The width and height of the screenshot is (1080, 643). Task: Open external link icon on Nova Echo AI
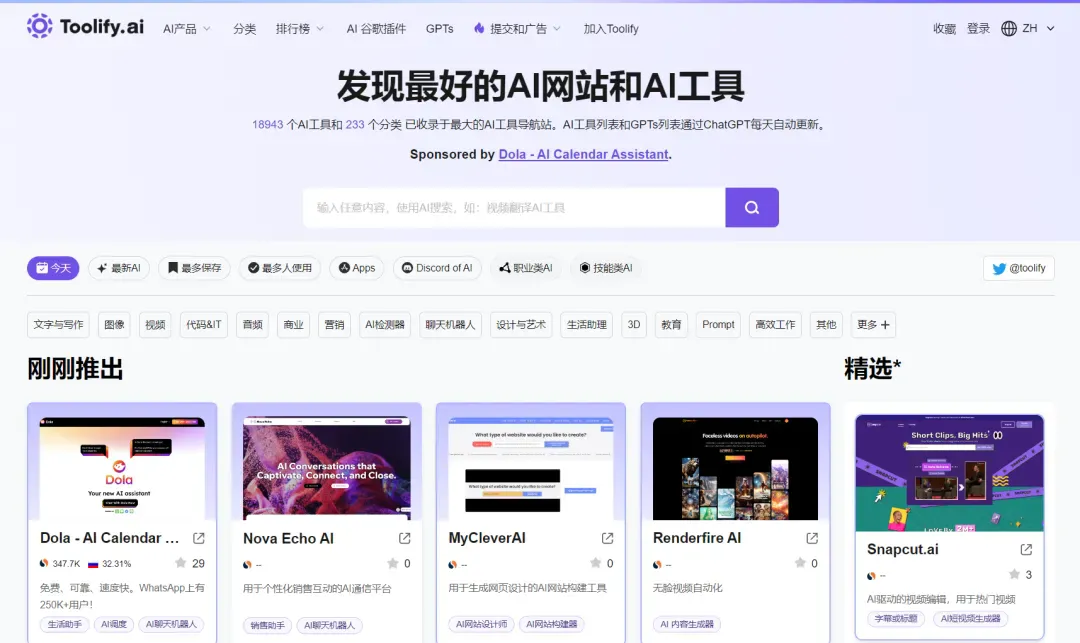point(404,538)
